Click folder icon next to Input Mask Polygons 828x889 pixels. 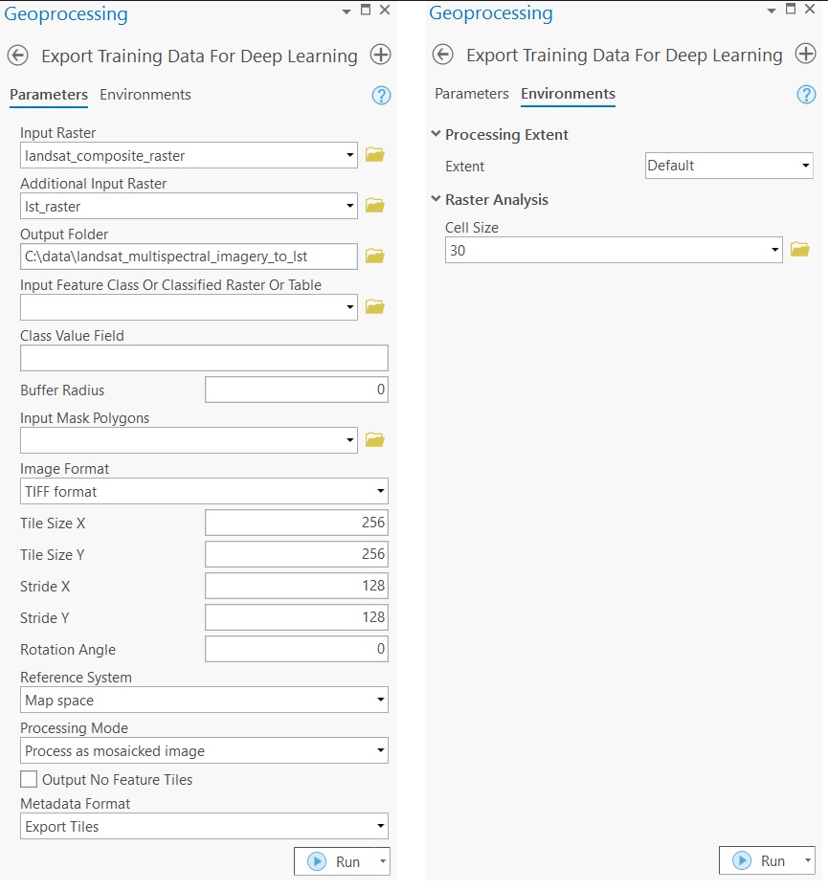(375, 440)
